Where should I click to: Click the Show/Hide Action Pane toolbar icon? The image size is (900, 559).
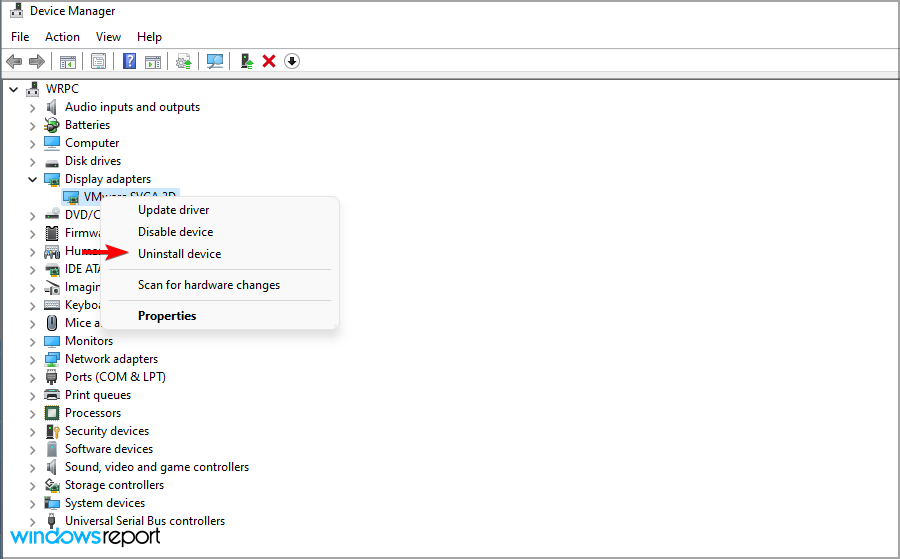click(153, 61)
